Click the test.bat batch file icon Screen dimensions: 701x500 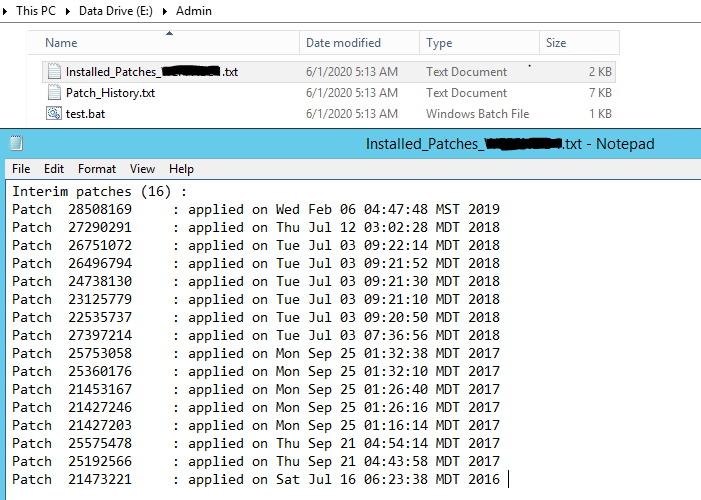pos(54,113)
